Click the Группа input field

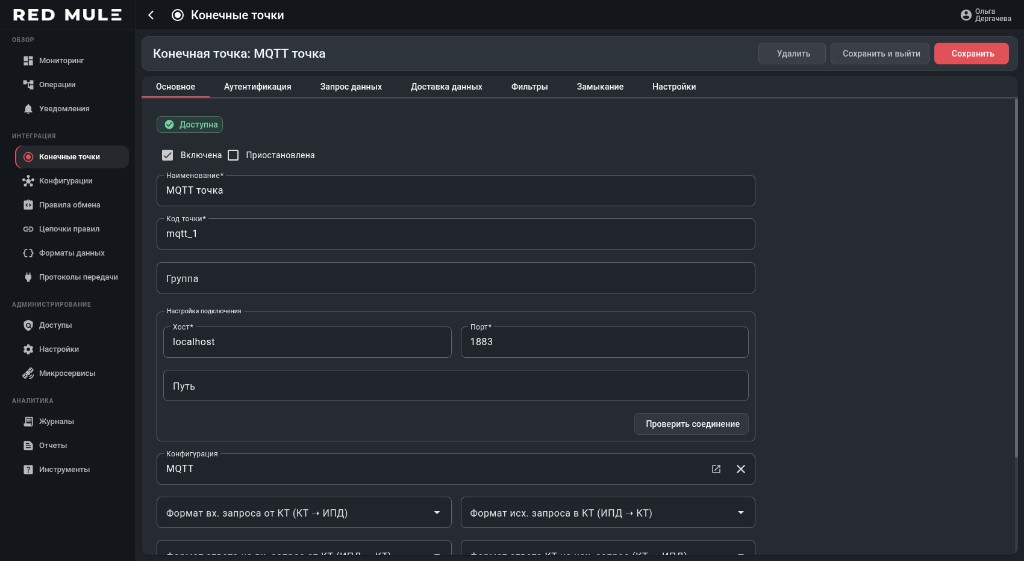pos(456,278)
